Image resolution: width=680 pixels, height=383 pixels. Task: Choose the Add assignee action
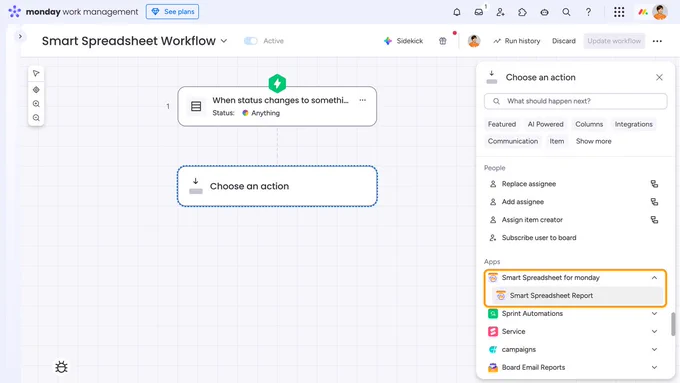575,202
